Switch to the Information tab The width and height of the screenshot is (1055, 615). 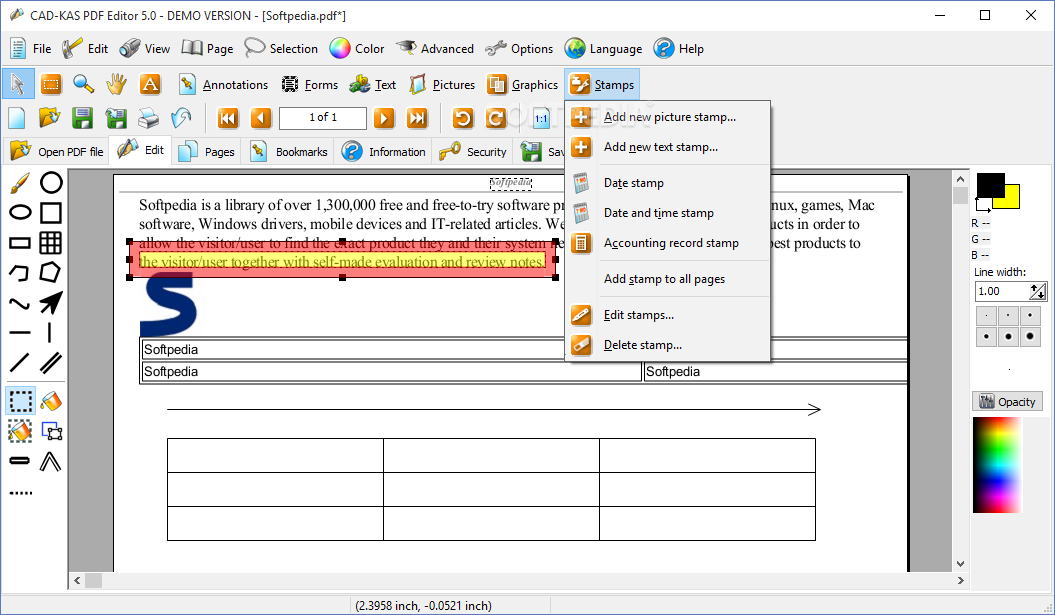pyautogui.click(x=384, y=151)
